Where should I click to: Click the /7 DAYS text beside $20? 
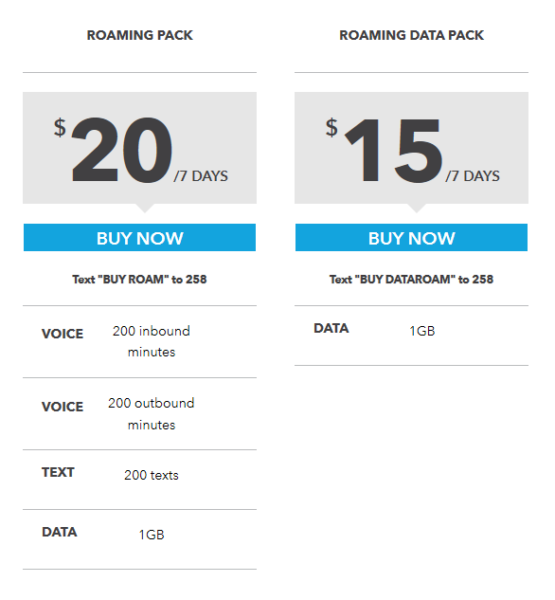[x=201, y=176]
